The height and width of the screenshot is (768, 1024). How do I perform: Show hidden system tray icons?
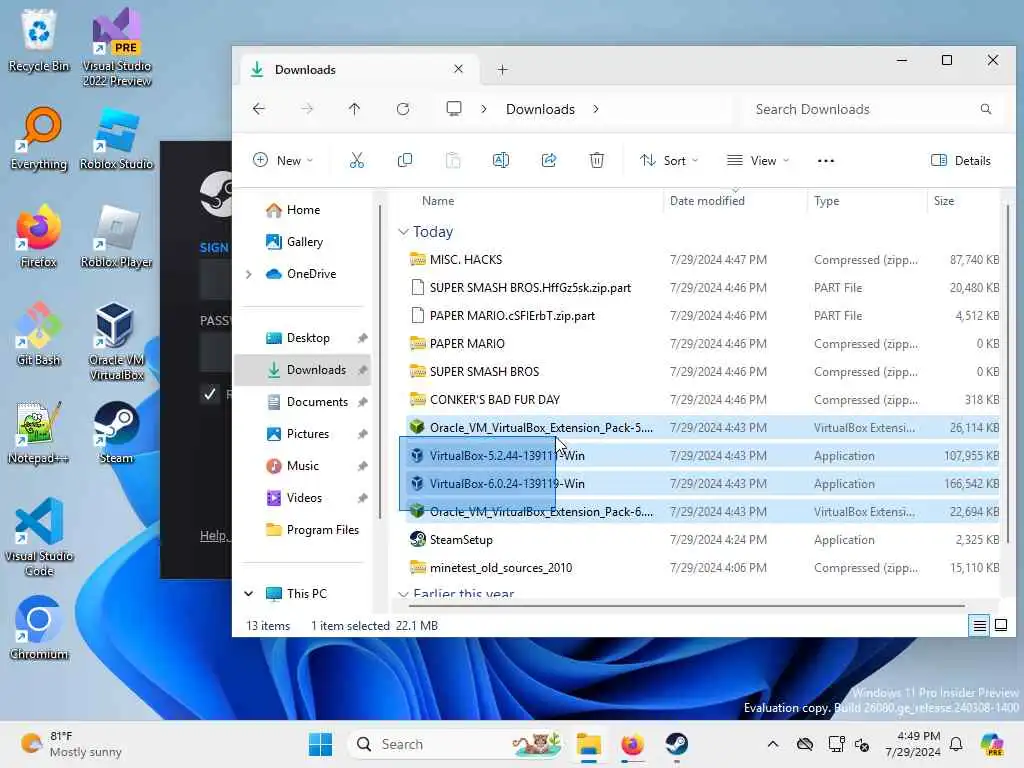point(773,744)
